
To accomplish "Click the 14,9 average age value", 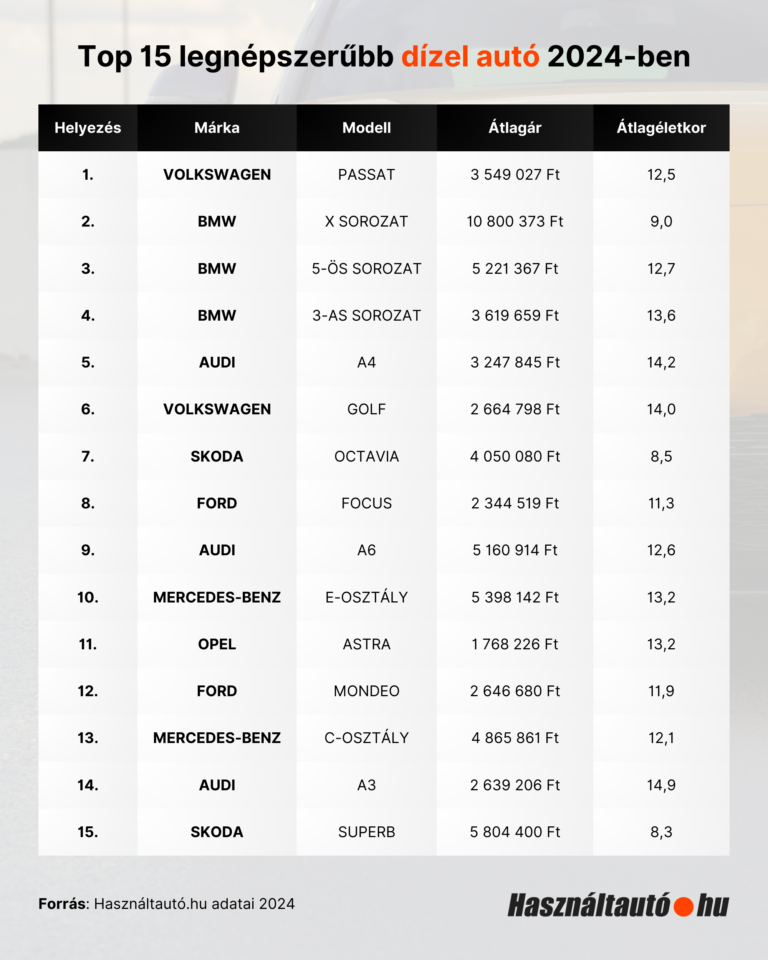I will click(661, 785).
